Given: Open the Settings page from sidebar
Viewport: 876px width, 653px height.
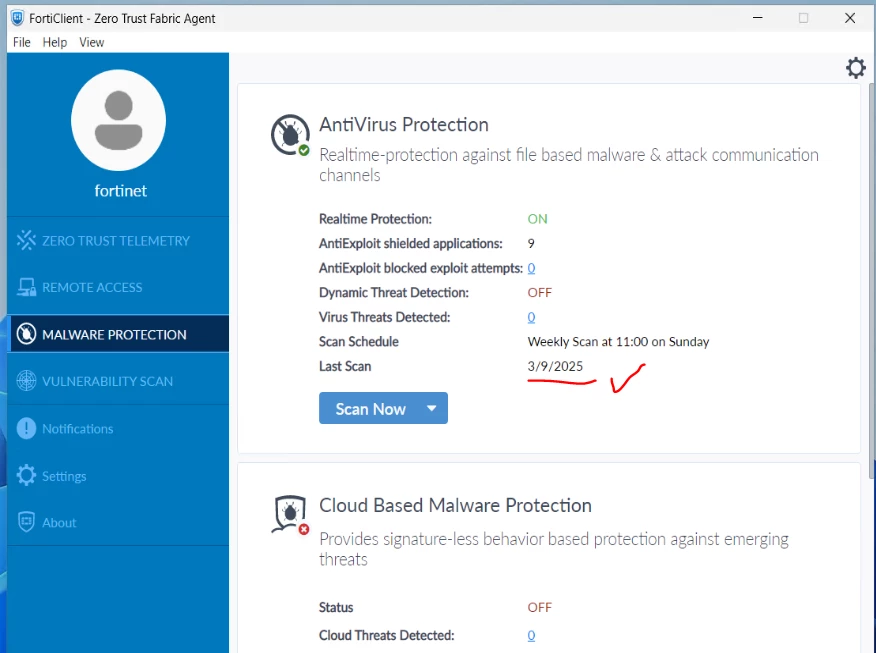Looking at the screenshot, I should 118,476.
